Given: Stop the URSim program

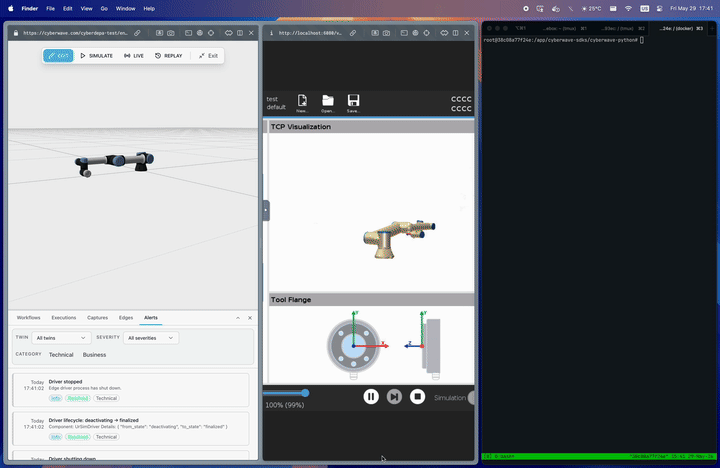Looking at the screenshot, I should pyautogui.click(x=417, y=396).
